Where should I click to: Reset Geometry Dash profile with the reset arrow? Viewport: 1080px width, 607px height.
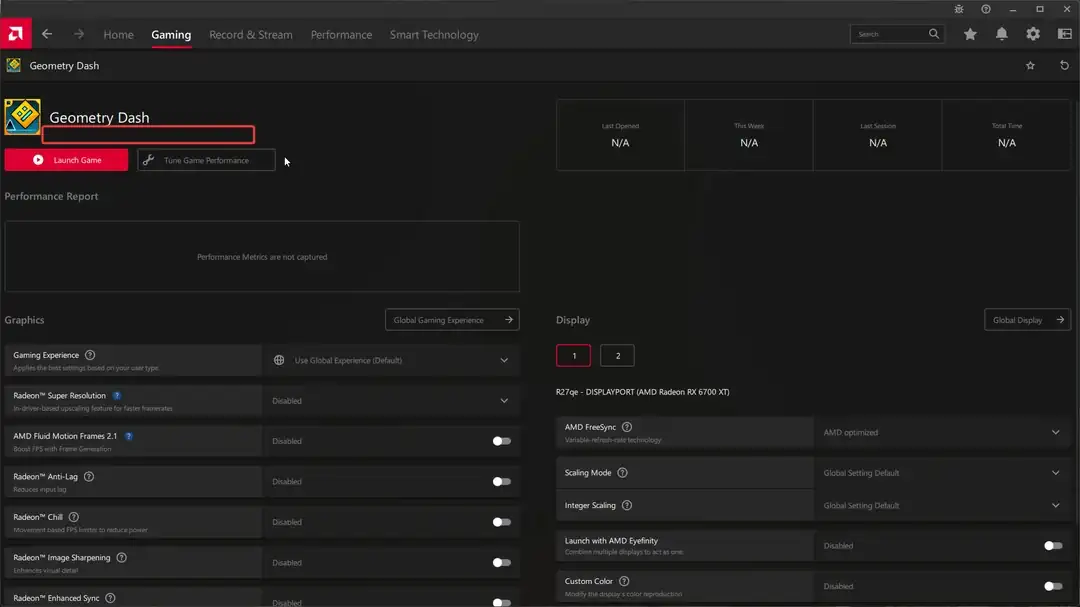(x=1064, y=65)
